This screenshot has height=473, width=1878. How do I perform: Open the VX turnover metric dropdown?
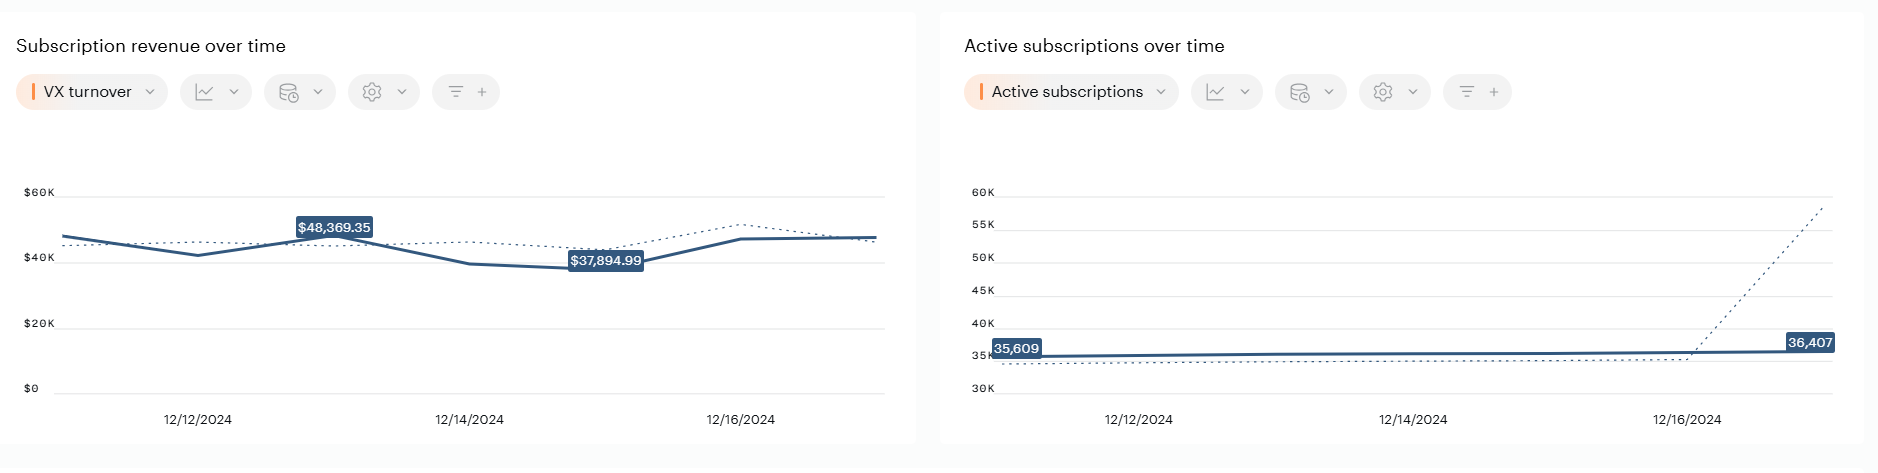click(92, 92)
